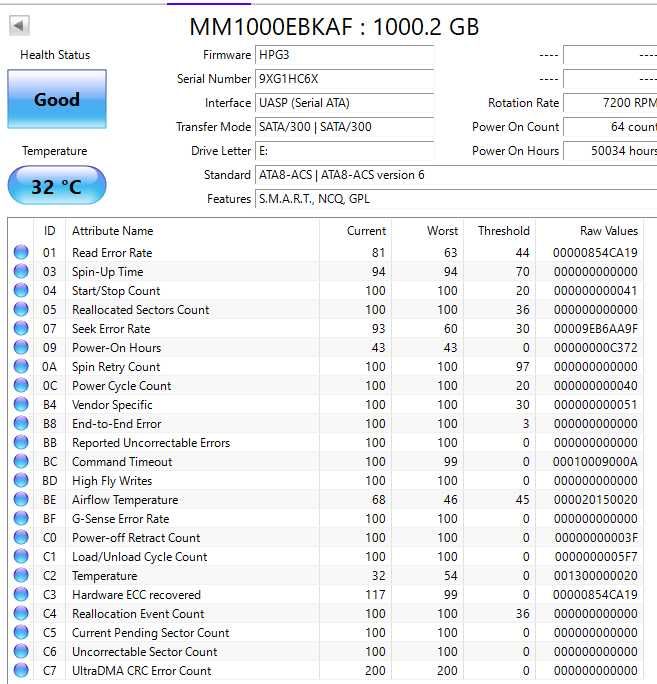
Task: Click the Features field S.M.A.R.T., NCQ, GPL
Action: tap(456, 199)
